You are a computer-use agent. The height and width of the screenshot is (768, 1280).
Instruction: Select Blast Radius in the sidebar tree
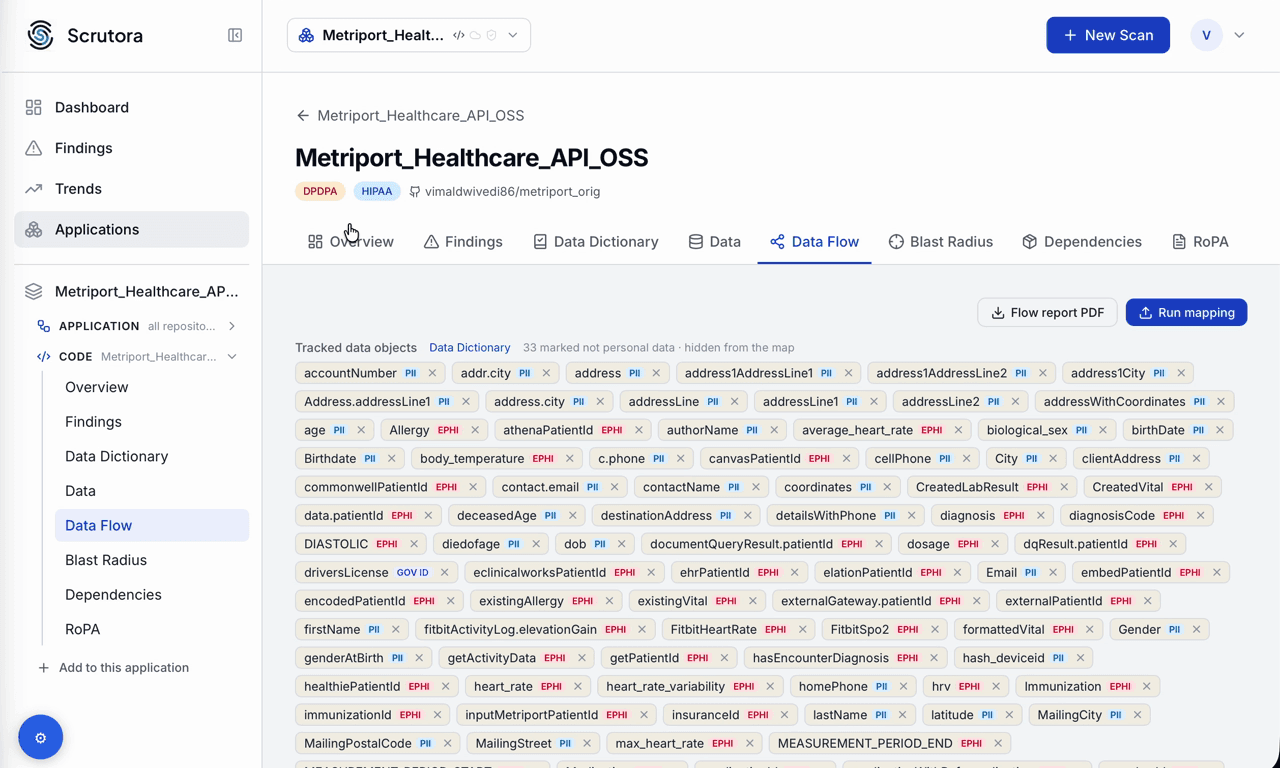tap(152, 560)
